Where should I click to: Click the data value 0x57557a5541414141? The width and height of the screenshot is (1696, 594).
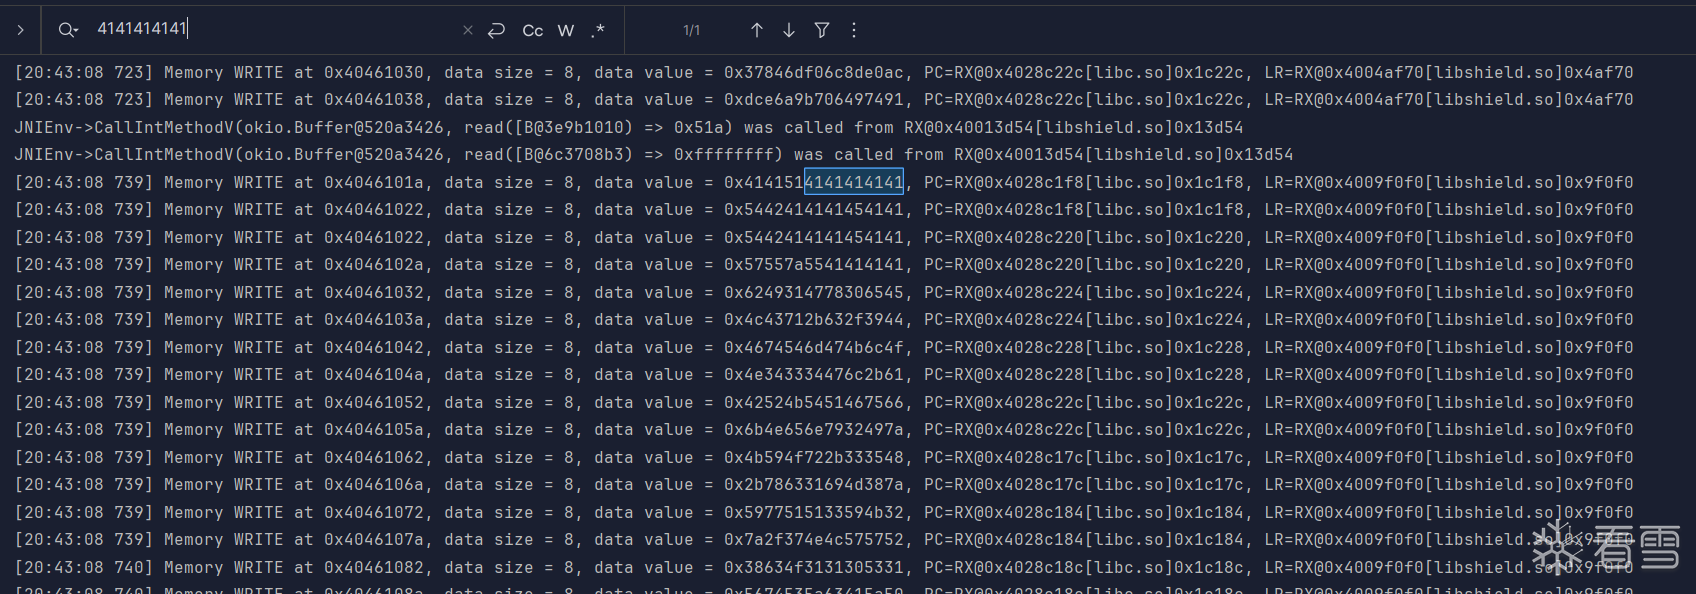814,265
